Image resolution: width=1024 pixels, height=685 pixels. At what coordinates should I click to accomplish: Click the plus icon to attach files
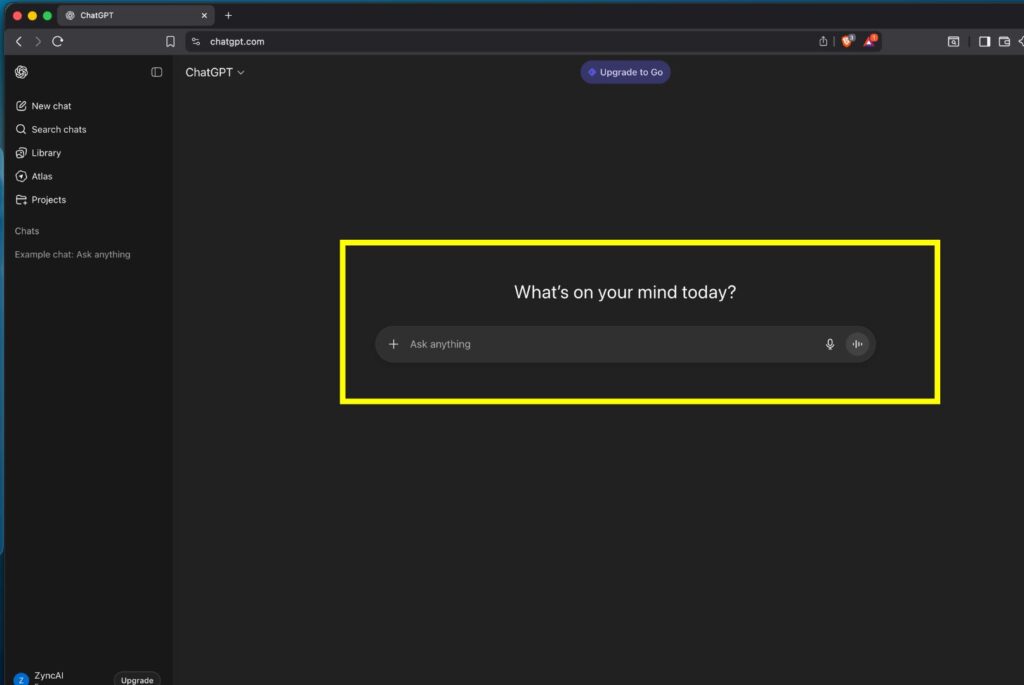click(393, 344)
